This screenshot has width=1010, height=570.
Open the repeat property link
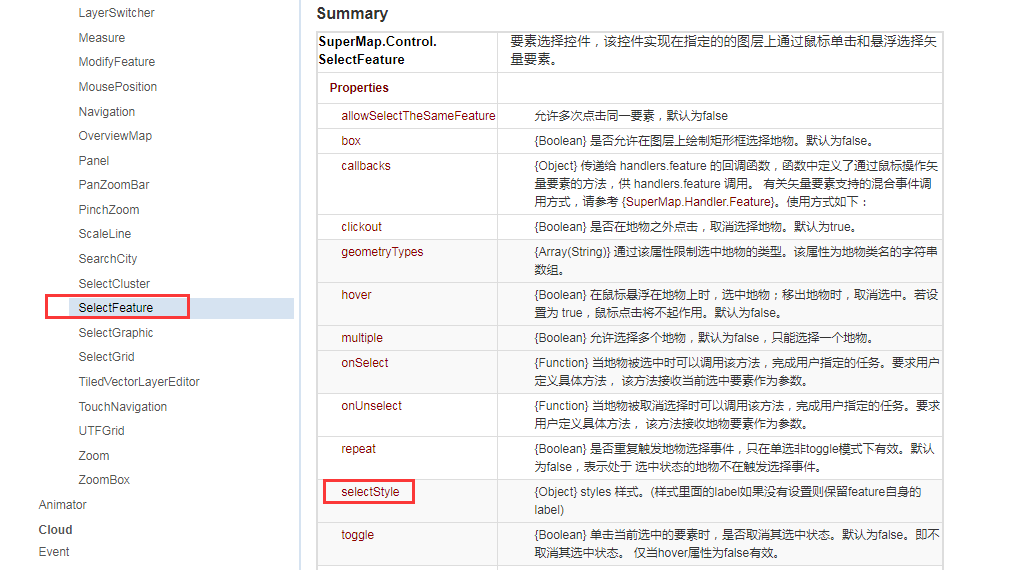pyautogui.click(x=358, y=449)
